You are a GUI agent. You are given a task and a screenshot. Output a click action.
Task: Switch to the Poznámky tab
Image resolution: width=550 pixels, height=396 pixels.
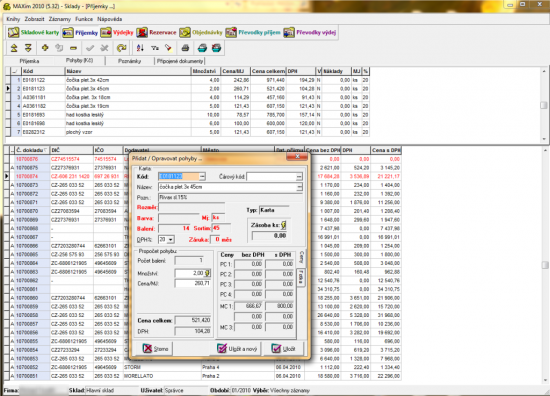pyautogui.click(x=129, y=61)
